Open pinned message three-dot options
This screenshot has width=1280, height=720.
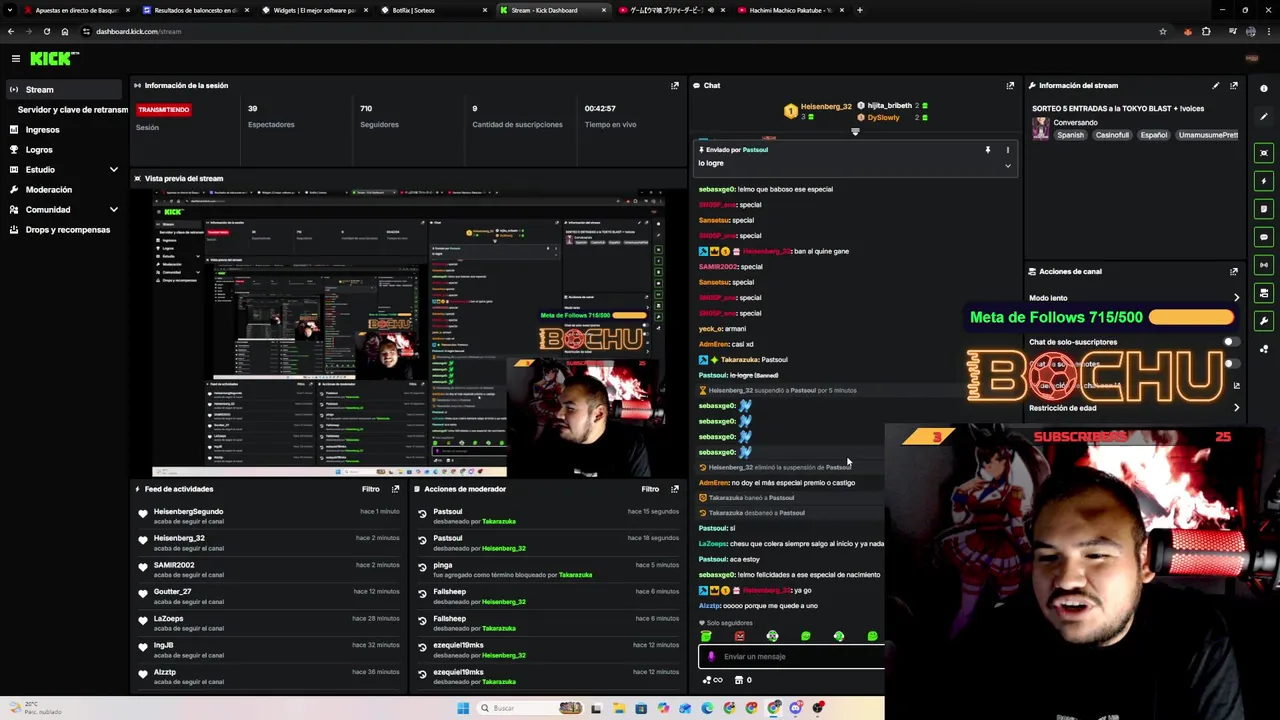coord(1007,150)
